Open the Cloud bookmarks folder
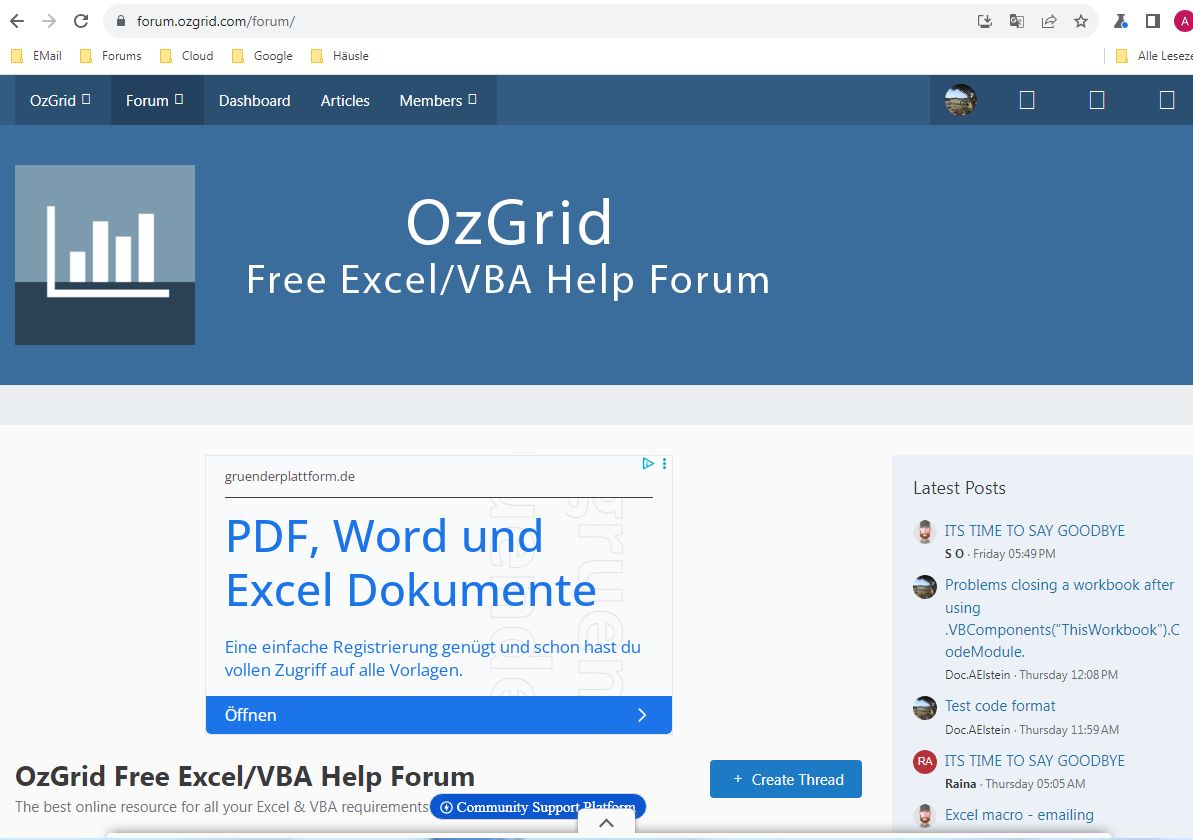This screenshot has height=840, width=1193. pos(186,56)
